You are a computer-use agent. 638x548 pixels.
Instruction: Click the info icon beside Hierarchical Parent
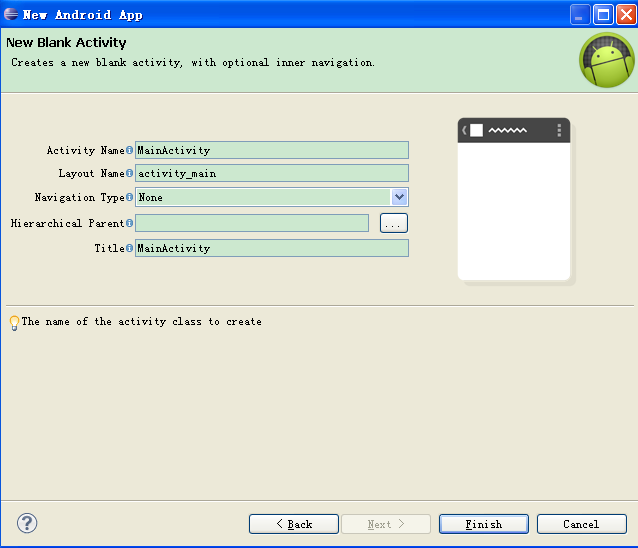pyautogui.click(x=129, y=223)
